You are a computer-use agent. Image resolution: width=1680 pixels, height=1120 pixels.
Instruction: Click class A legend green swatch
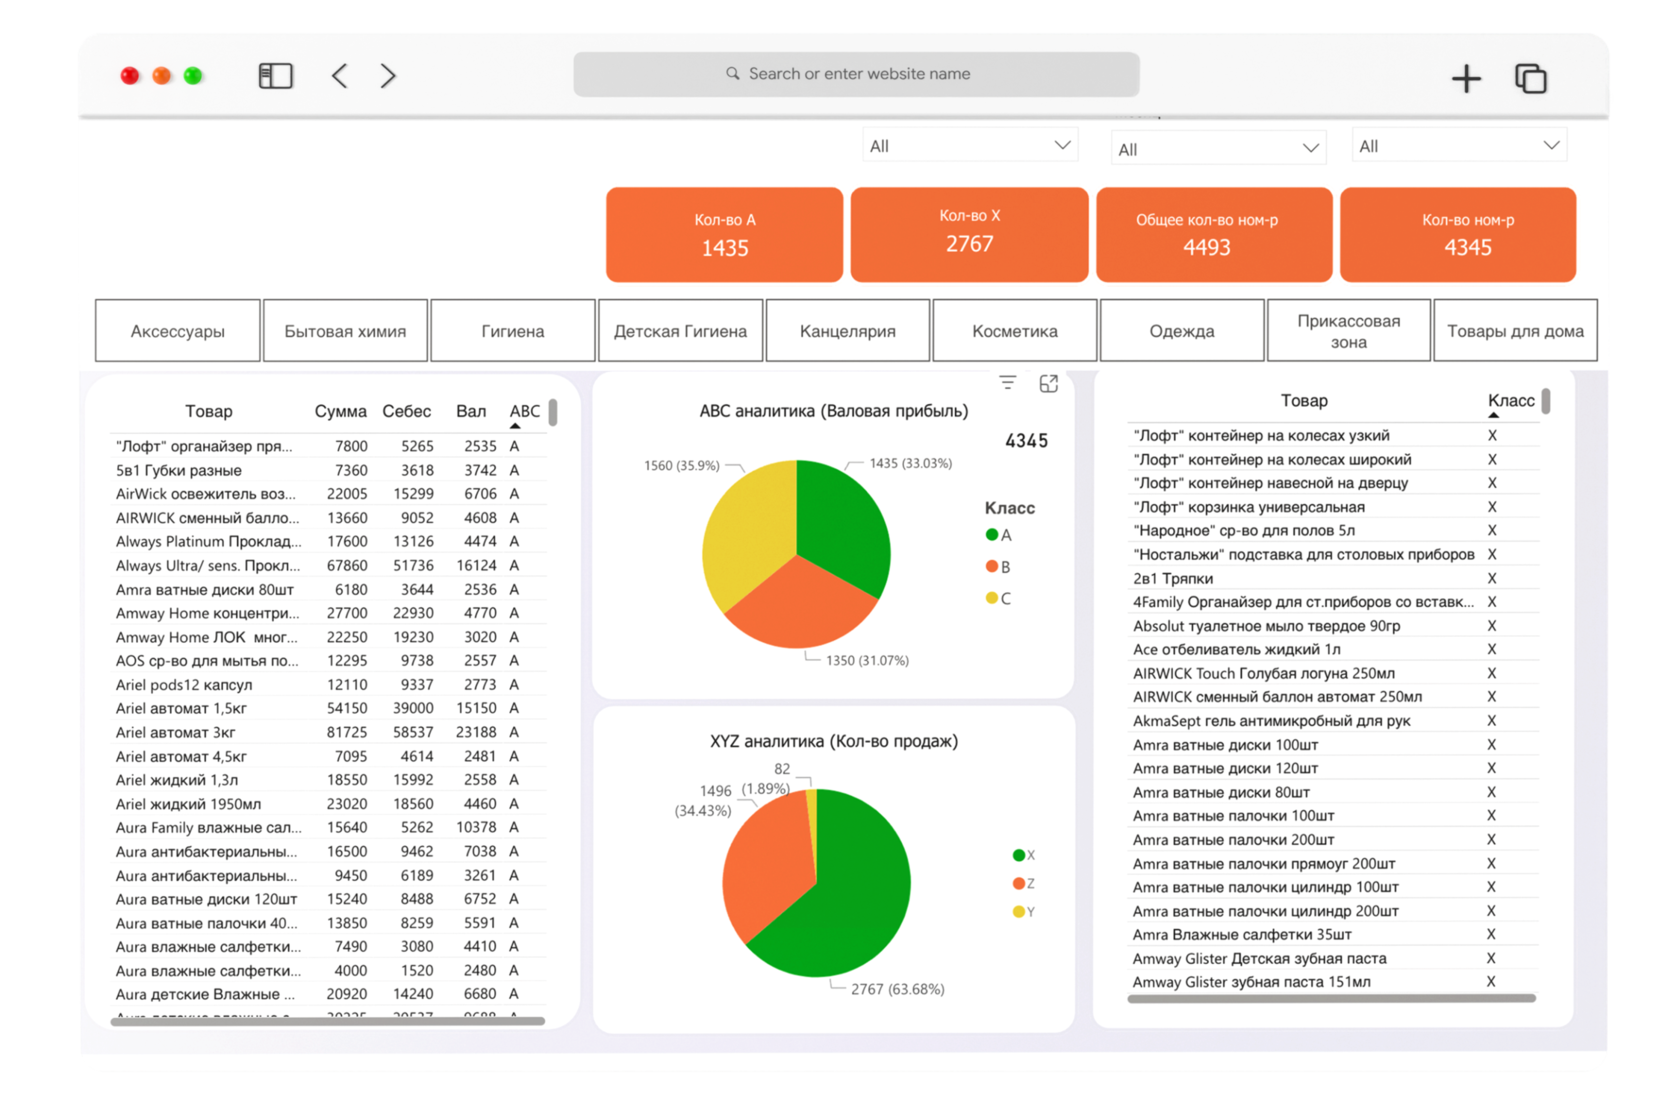coord(992,535)
